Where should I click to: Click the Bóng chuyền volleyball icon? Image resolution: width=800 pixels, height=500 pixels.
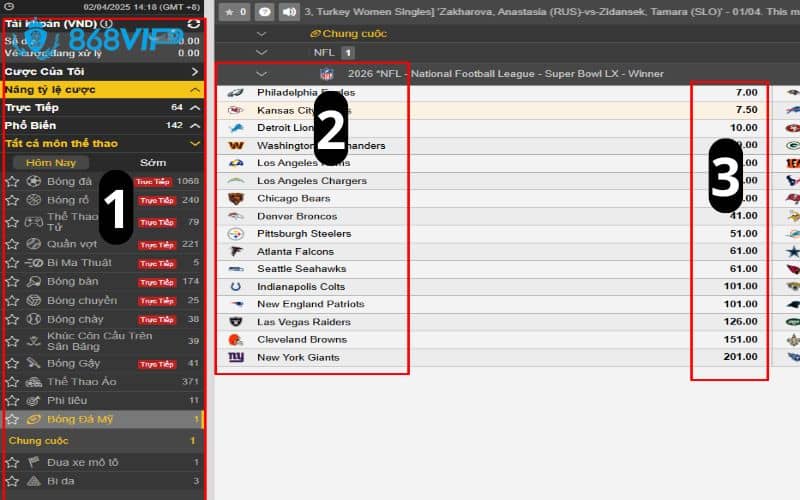(34, 301)
